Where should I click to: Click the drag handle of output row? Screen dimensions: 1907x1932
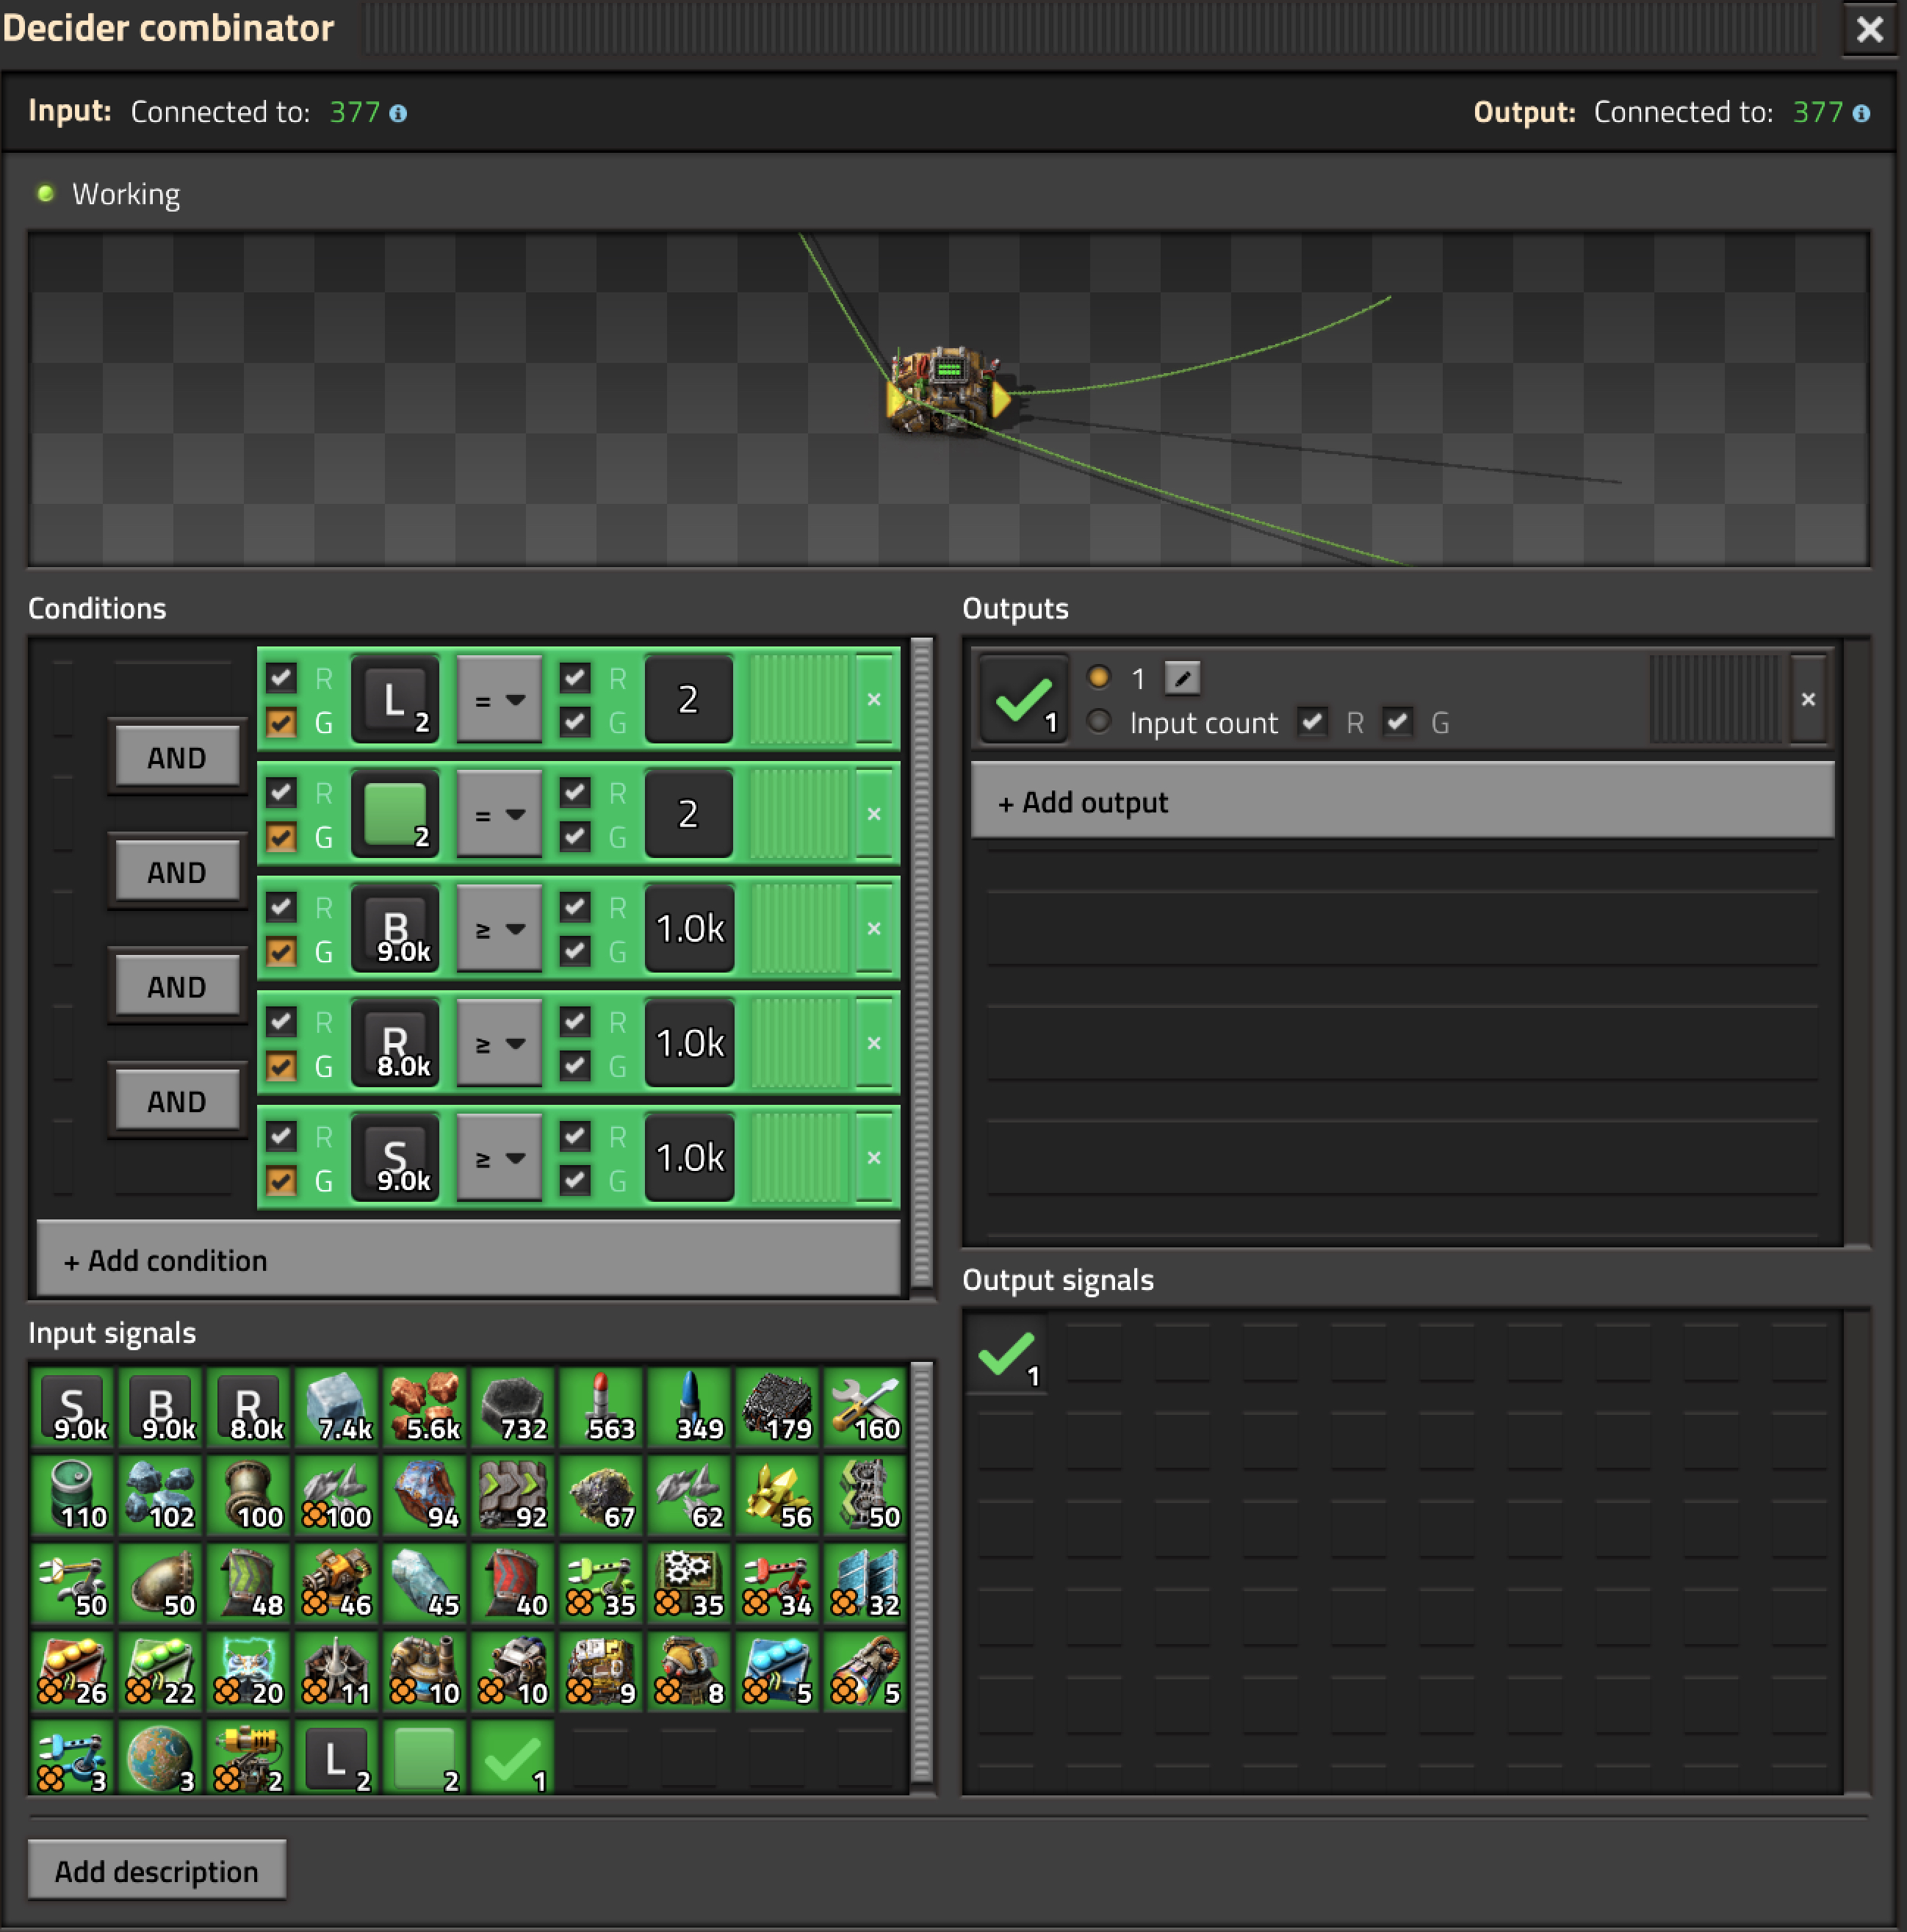(1714, 699)
